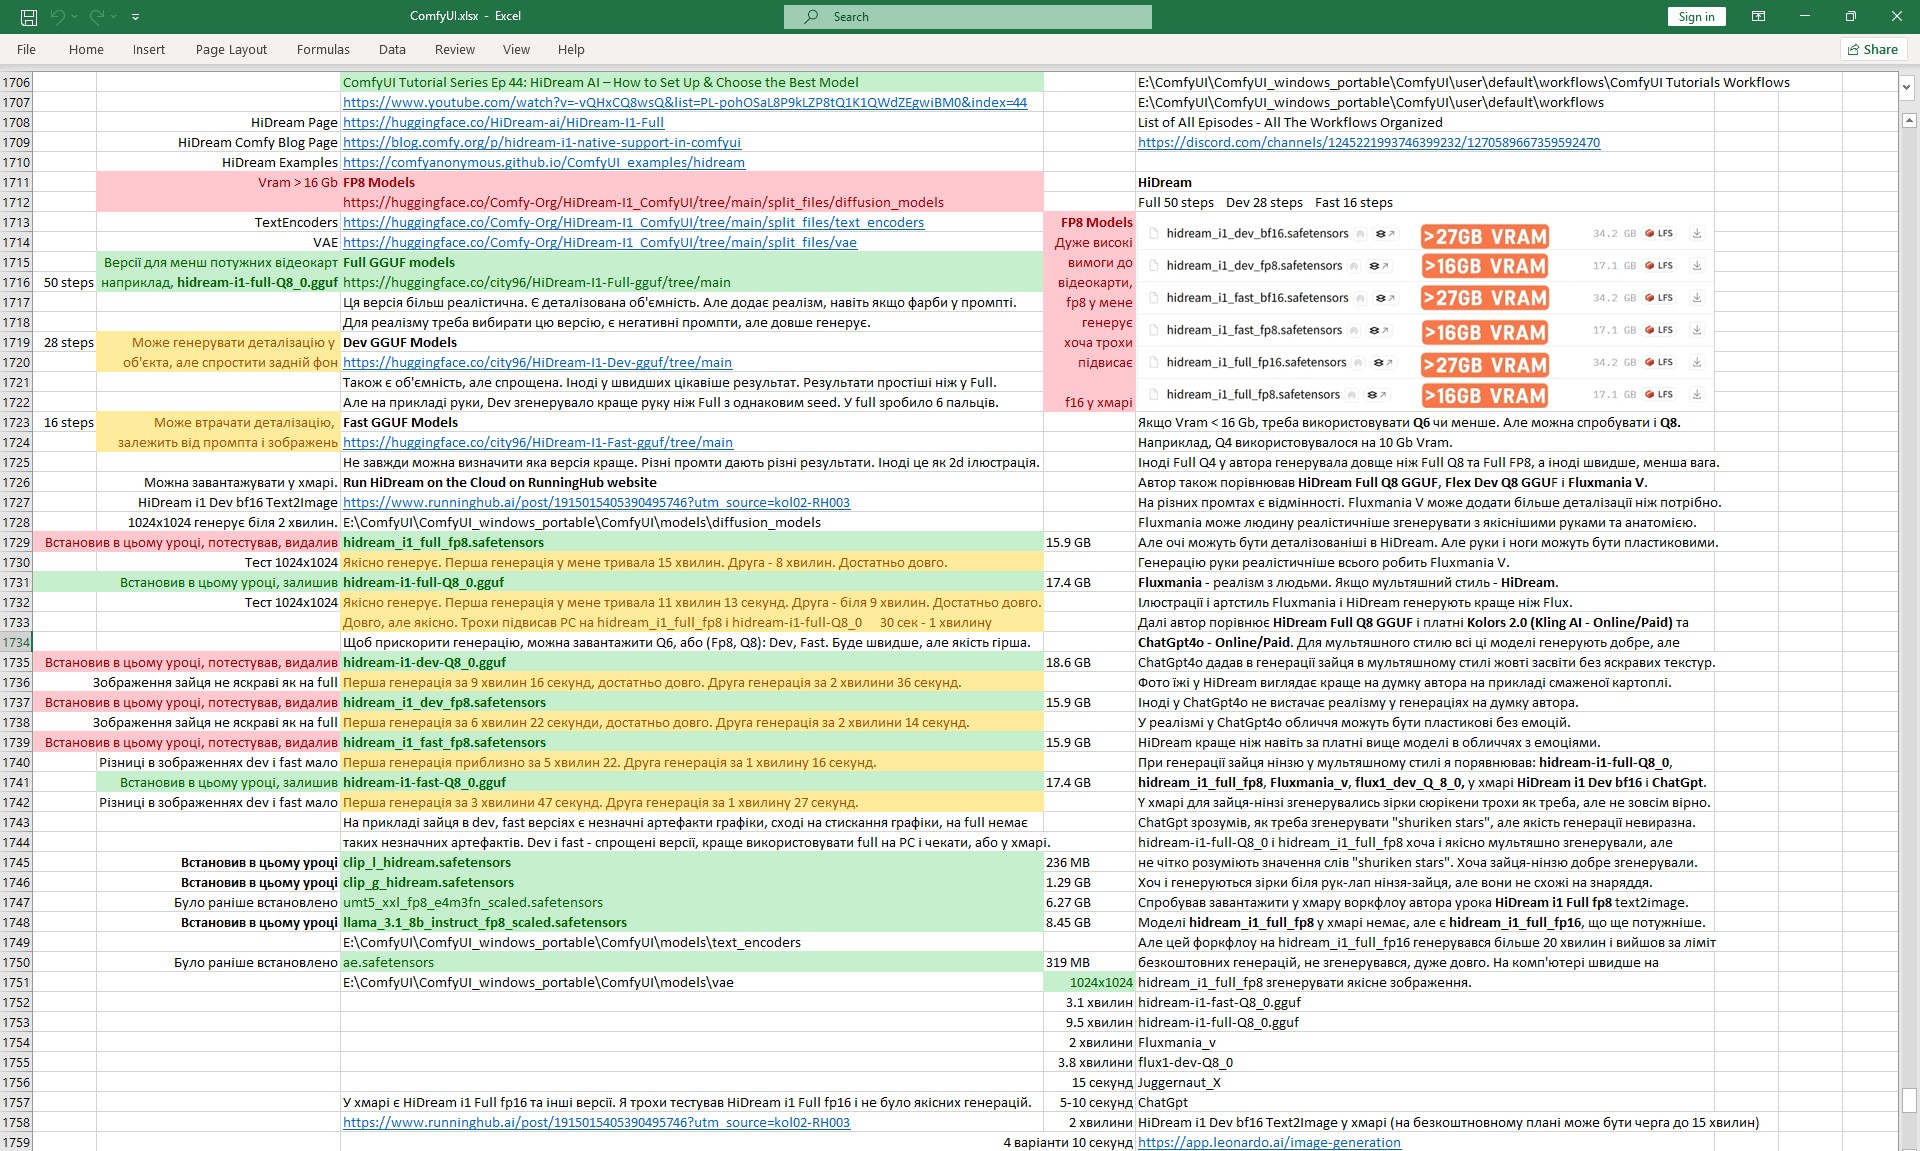Viewport: 1920px width, 1151px height.
Task: Click the Ribbon Display Options icon
Action: click(1758, 16)
